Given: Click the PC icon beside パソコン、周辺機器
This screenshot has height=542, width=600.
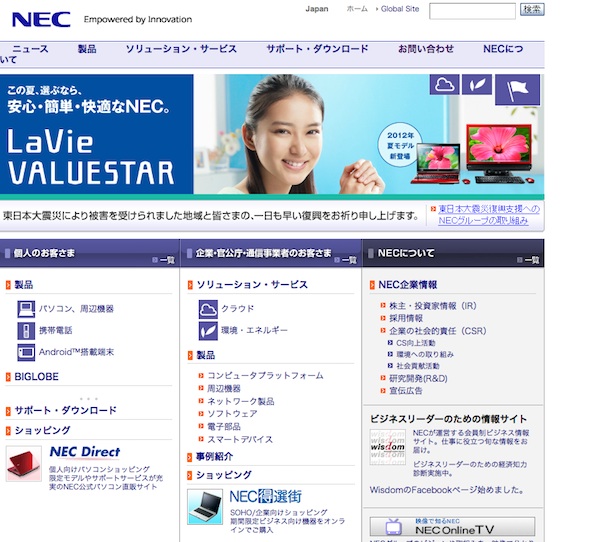Looking at the screenshot, I should (26, 309).
